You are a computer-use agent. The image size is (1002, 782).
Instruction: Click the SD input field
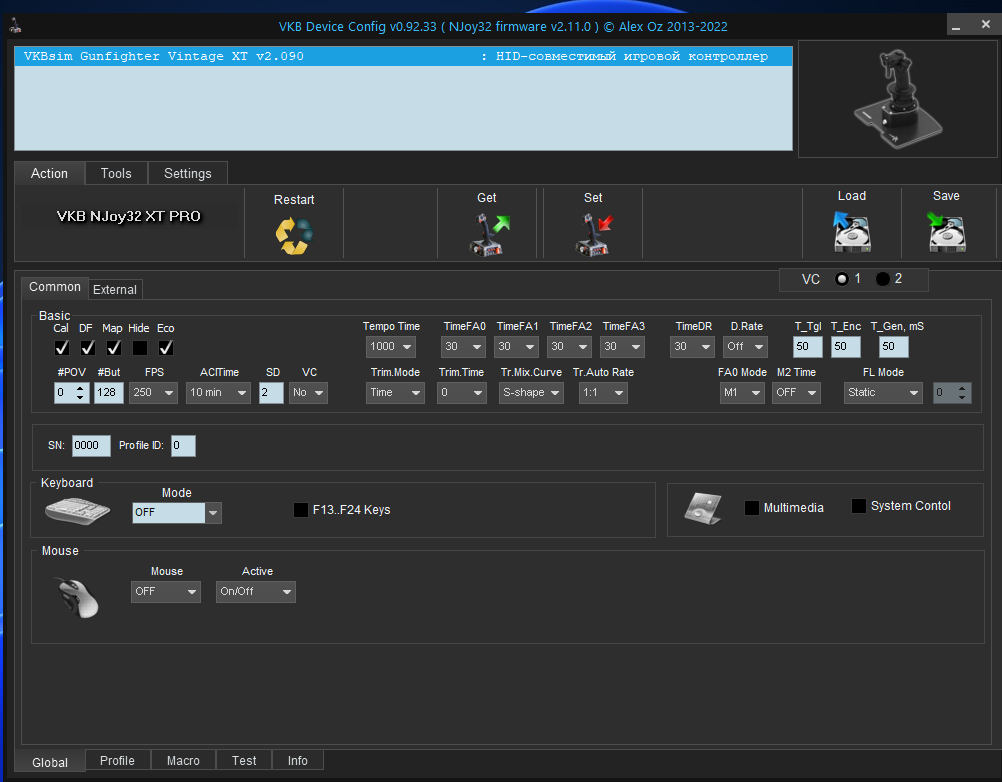(x=271, y=393)
